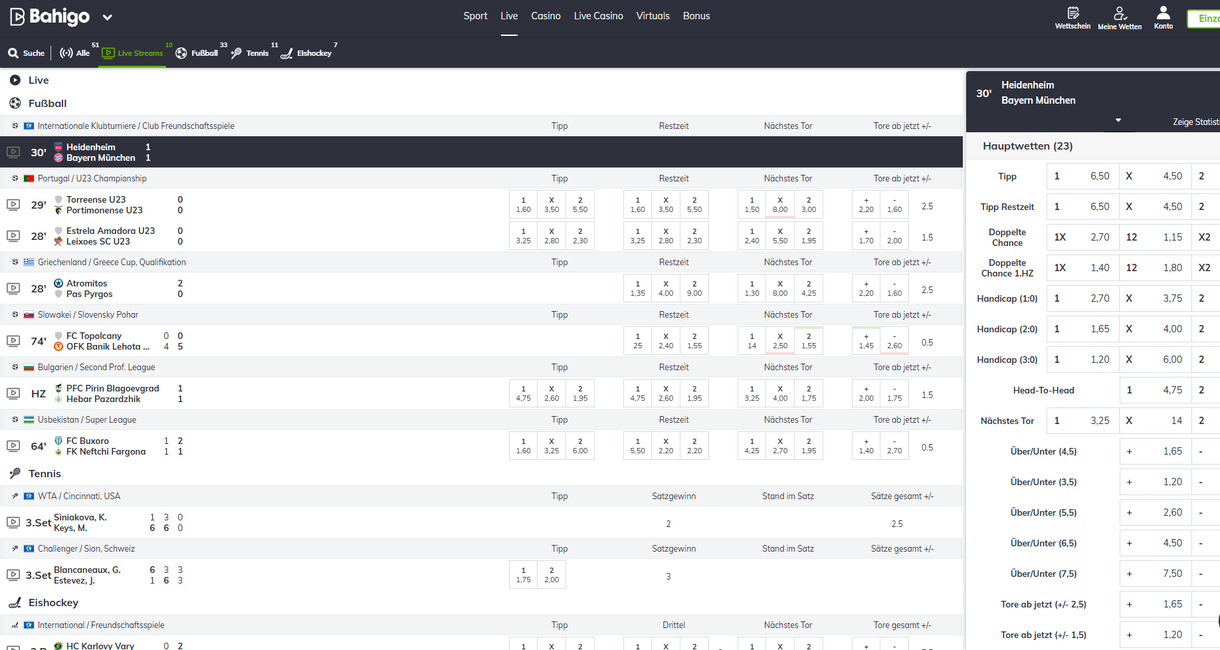This screenshot has height=650, width=1220.
Task: Open live stream for Siniakova vs Keys
Action: click(x=13, y=522)
